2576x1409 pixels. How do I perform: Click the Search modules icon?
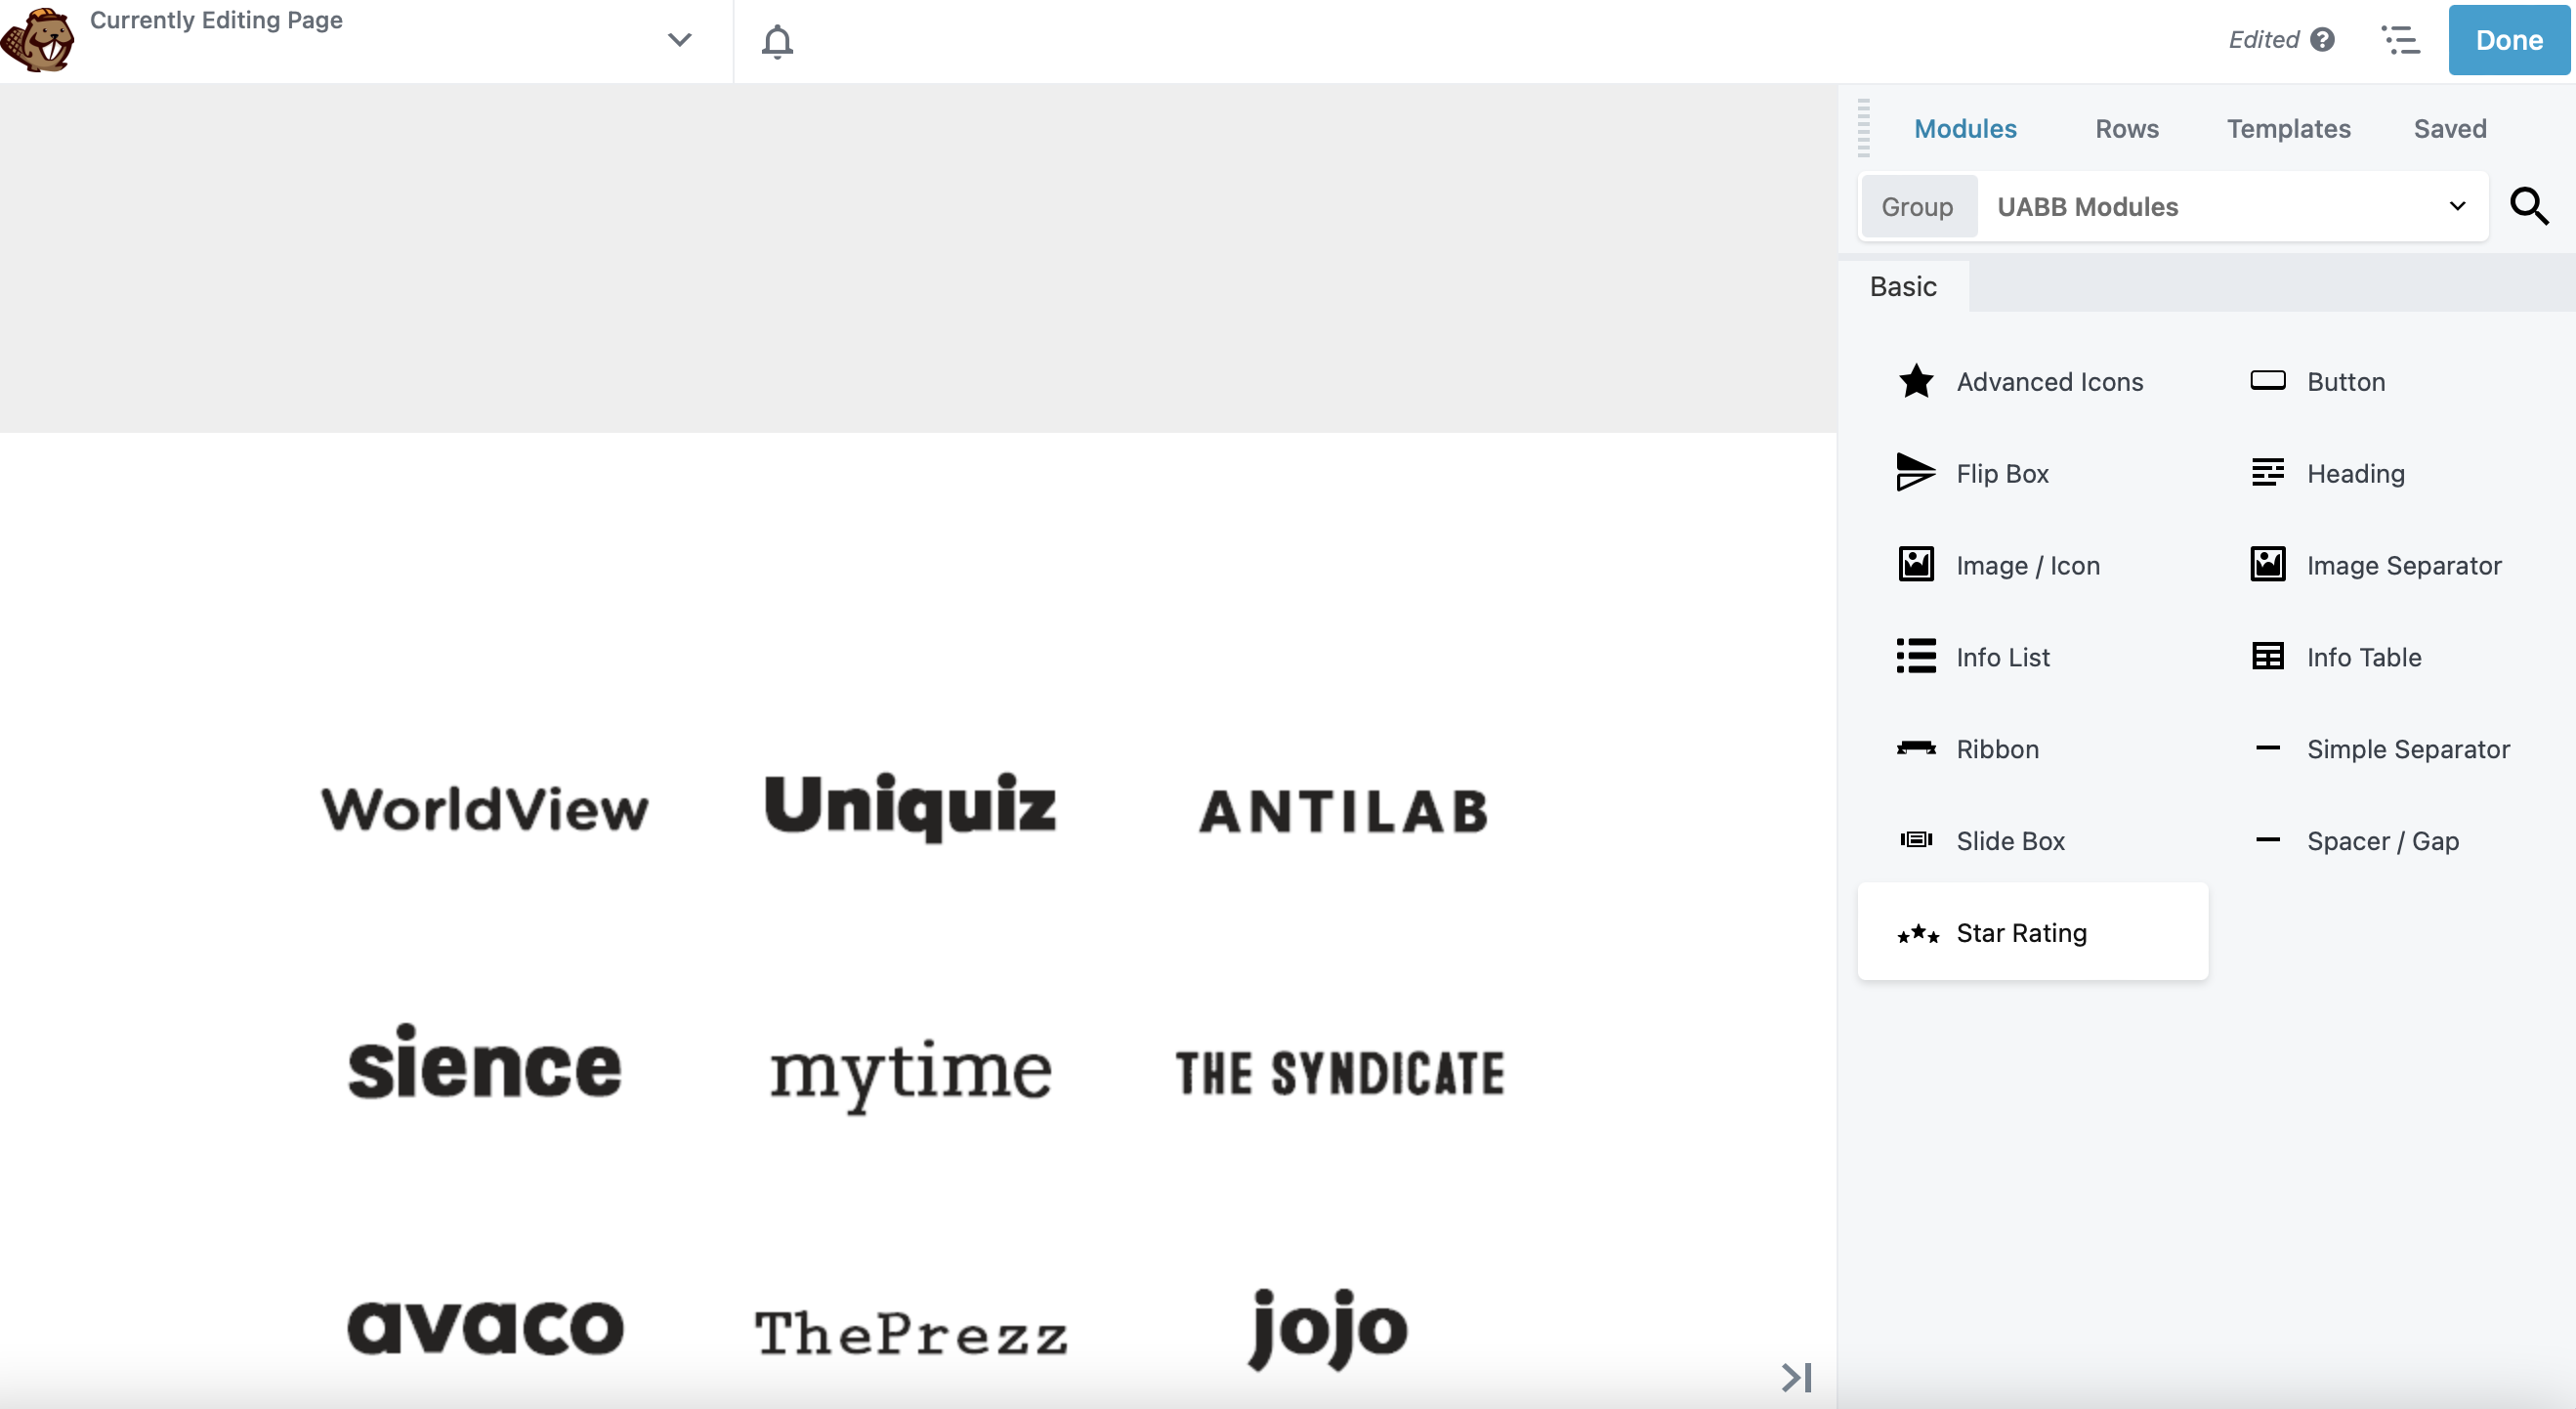pyautogui.click(x=2529, y=205)
